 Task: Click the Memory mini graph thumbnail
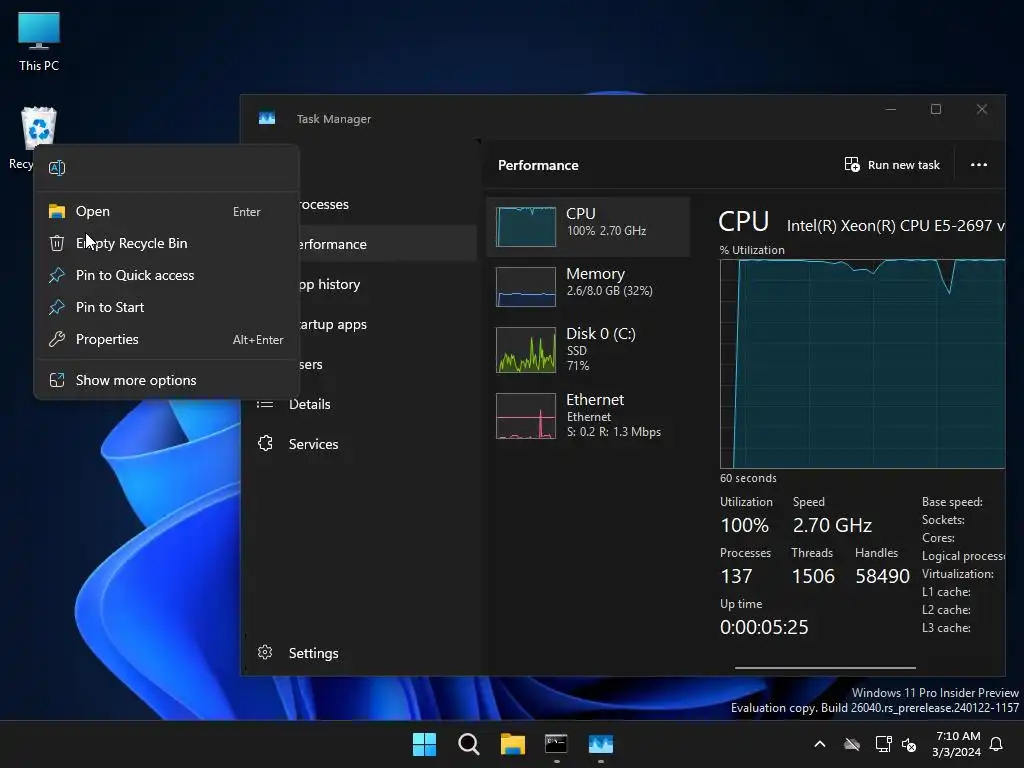tap(526, 287)
